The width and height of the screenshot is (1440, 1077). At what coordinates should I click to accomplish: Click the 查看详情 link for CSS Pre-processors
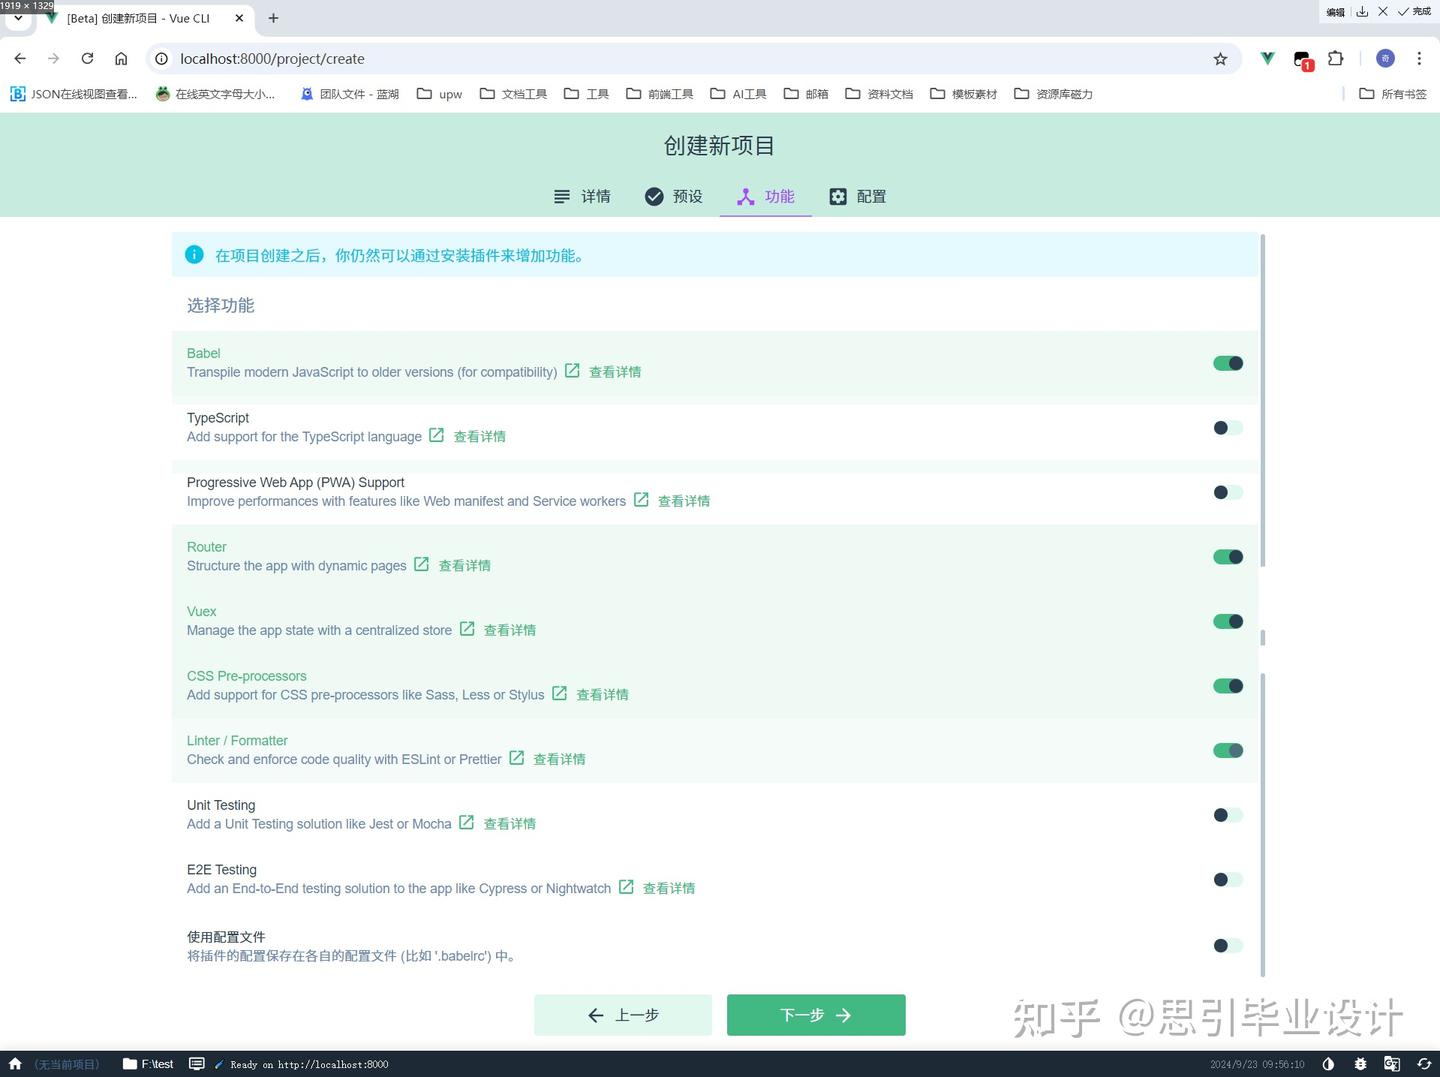pyautogui.click(x=602, y=694)
